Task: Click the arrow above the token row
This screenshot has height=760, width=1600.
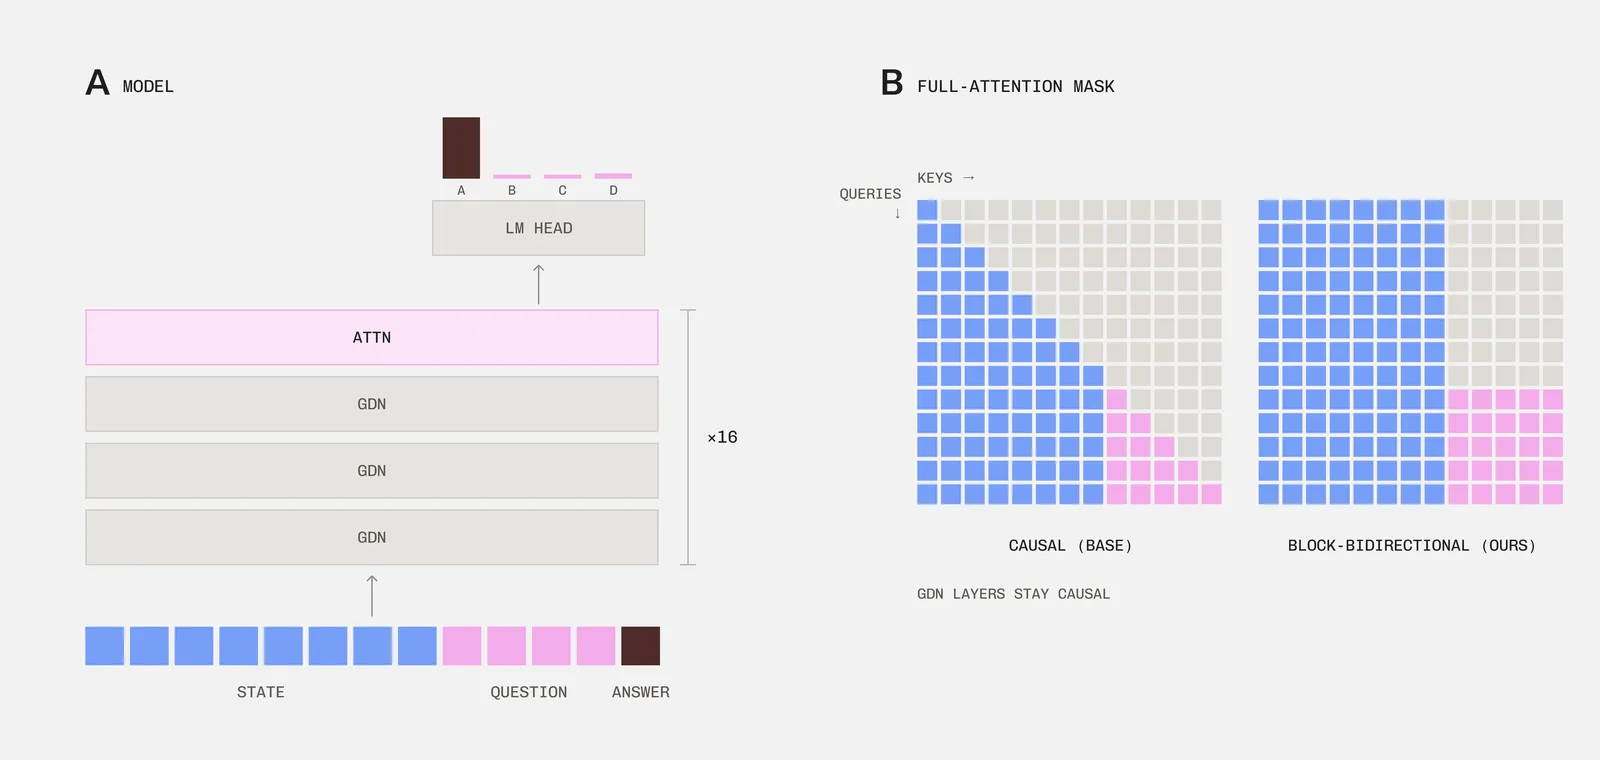Action: pyautogui.click(x=372, y=595)
